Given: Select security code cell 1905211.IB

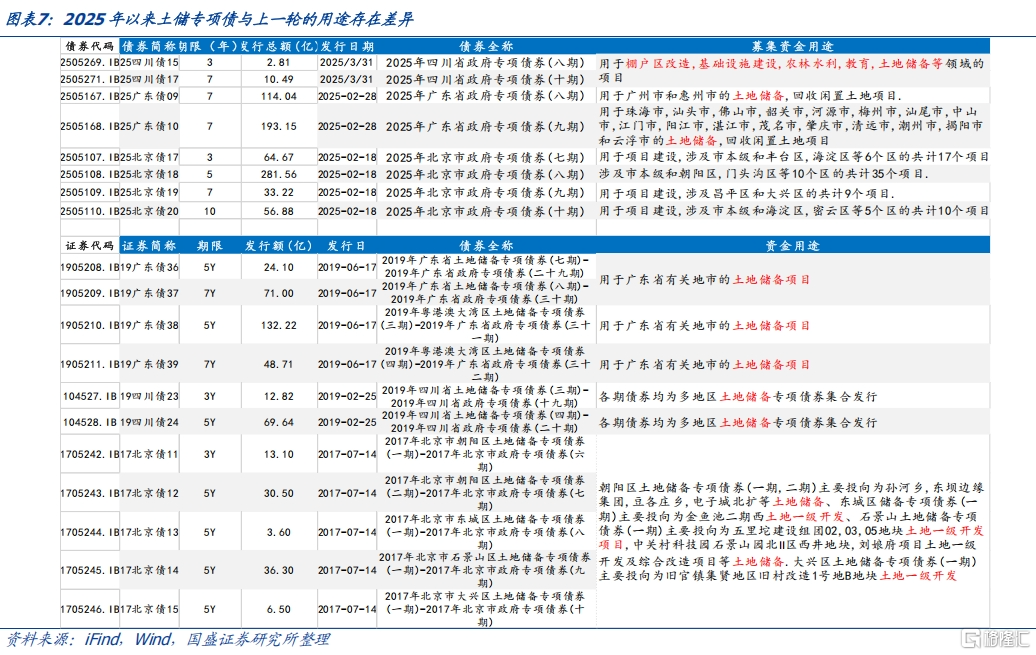Looking at the screenshot, I should point(90,364).
